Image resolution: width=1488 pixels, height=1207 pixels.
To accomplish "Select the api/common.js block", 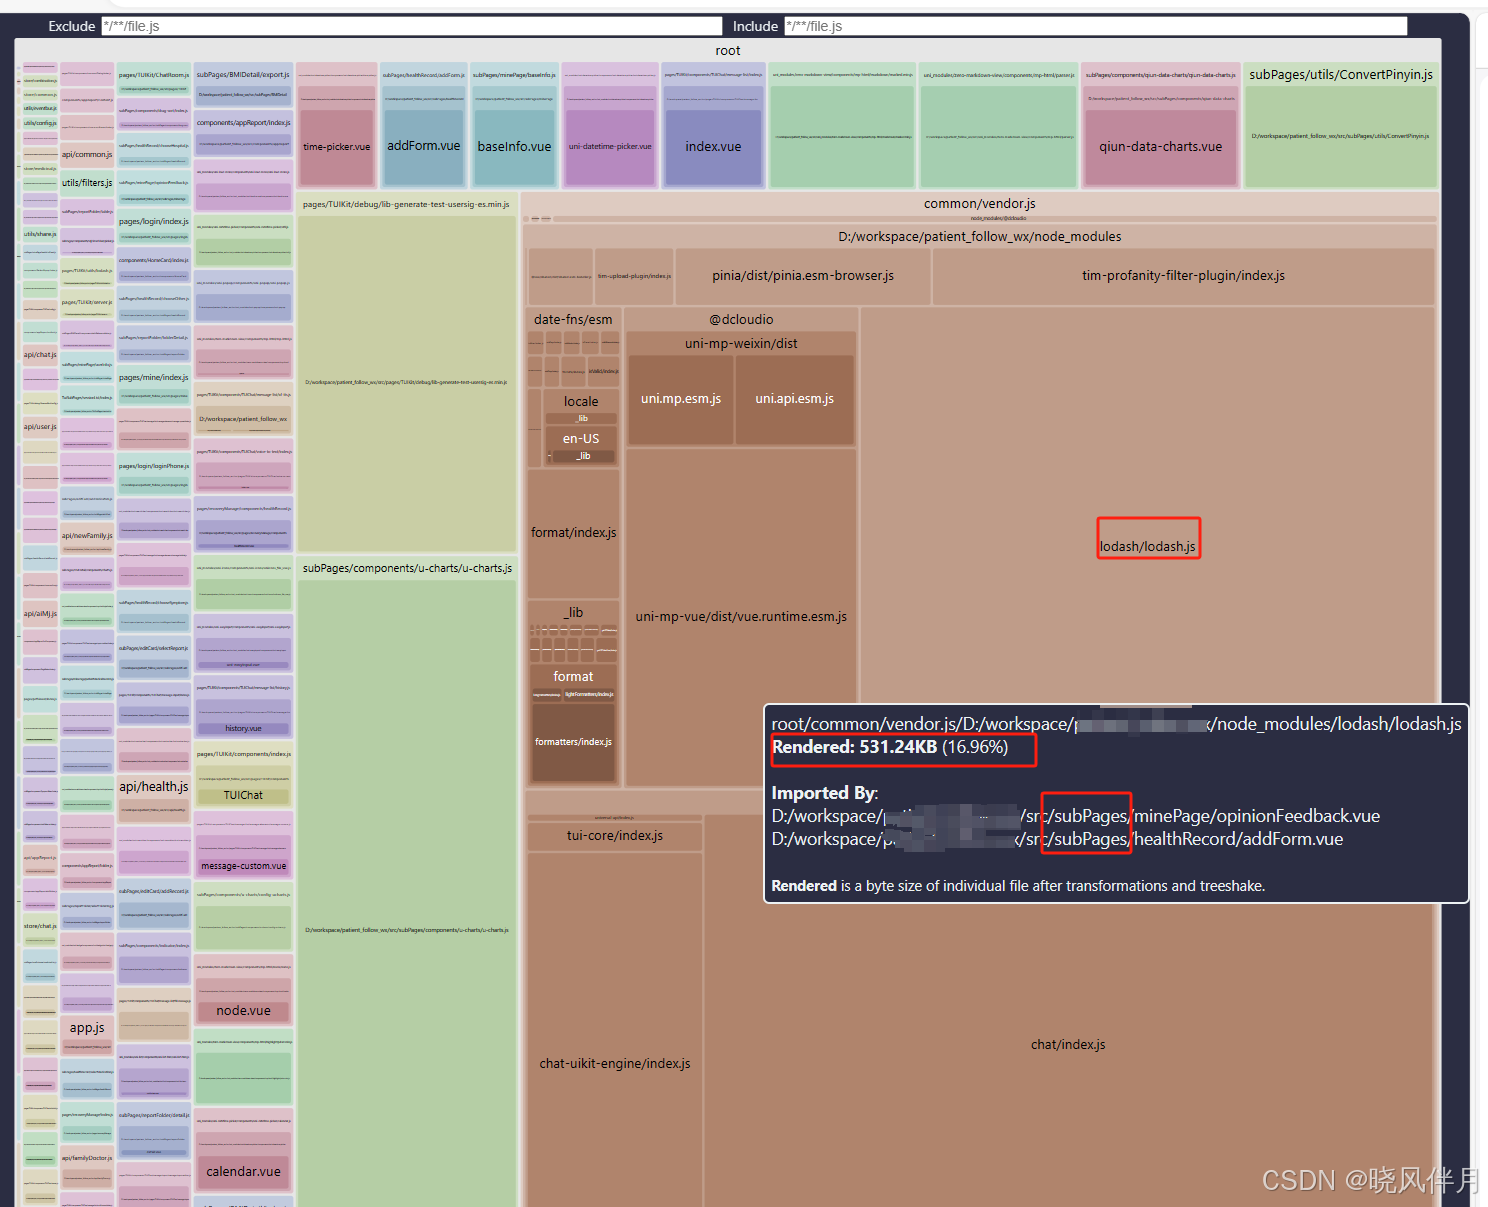I will click(x=87, y=154).
